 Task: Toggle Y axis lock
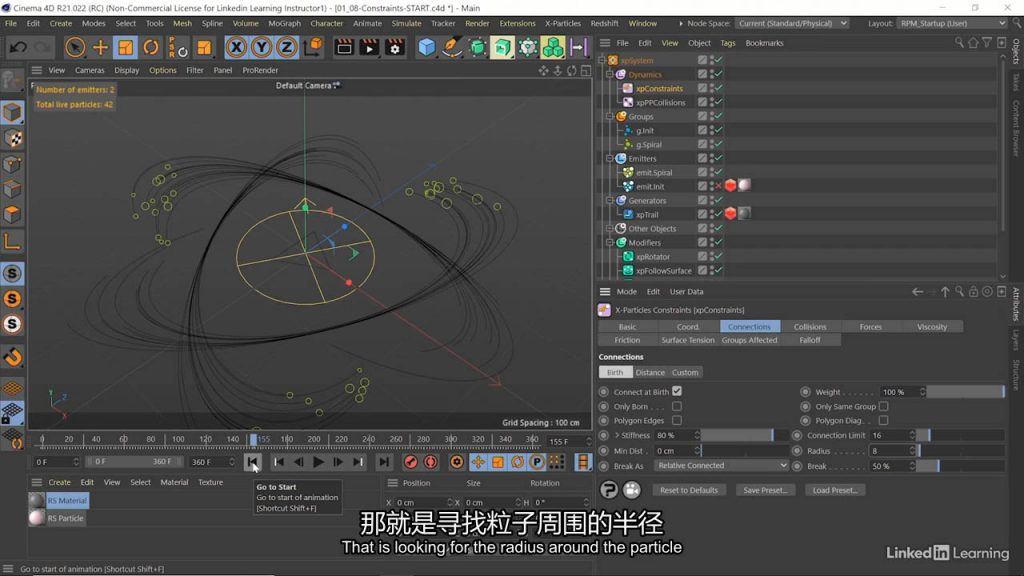coord(261,47)
